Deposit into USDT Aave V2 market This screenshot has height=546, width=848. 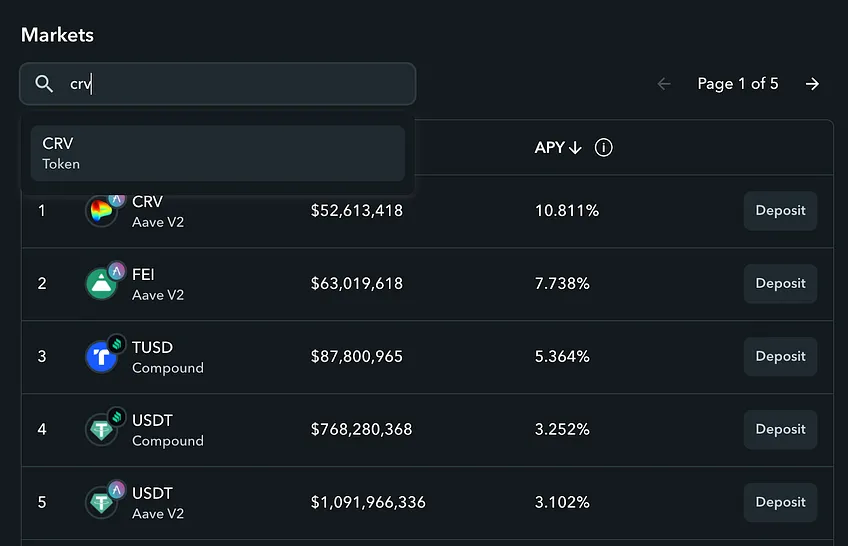pos(780,502)
